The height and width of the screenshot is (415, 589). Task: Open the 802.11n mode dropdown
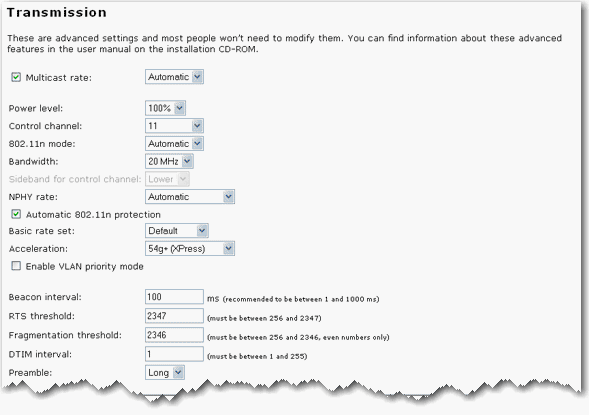(174, 143)
